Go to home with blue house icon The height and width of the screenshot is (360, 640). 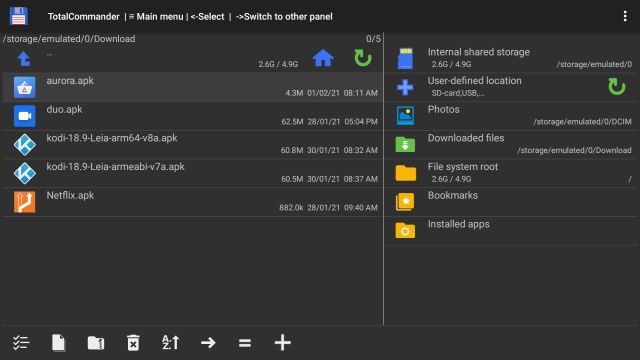[x=323, y=58]
